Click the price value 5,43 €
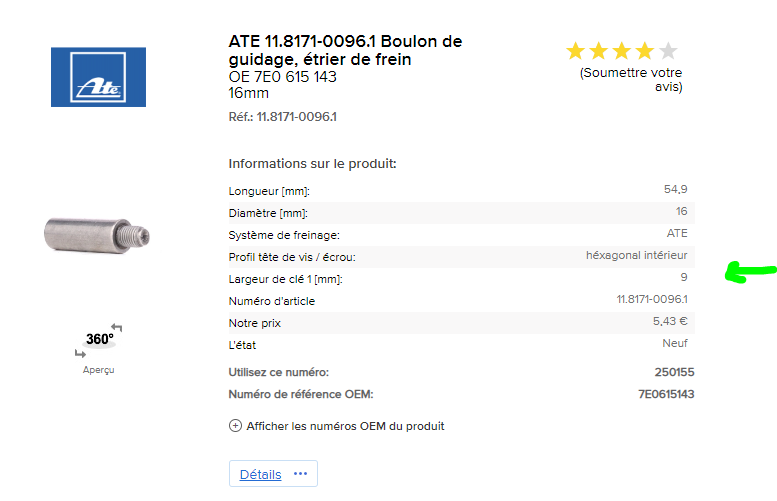The image size is (777, 501). tap(669, 321)
